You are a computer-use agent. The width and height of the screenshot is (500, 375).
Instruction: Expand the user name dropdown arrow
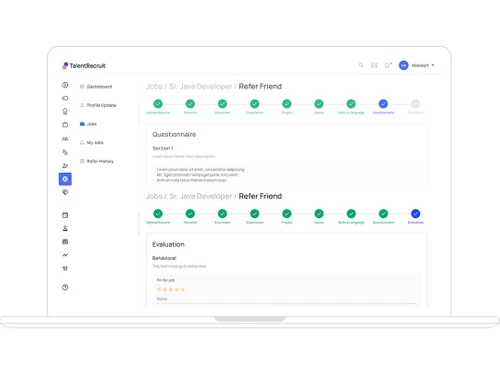433,65
